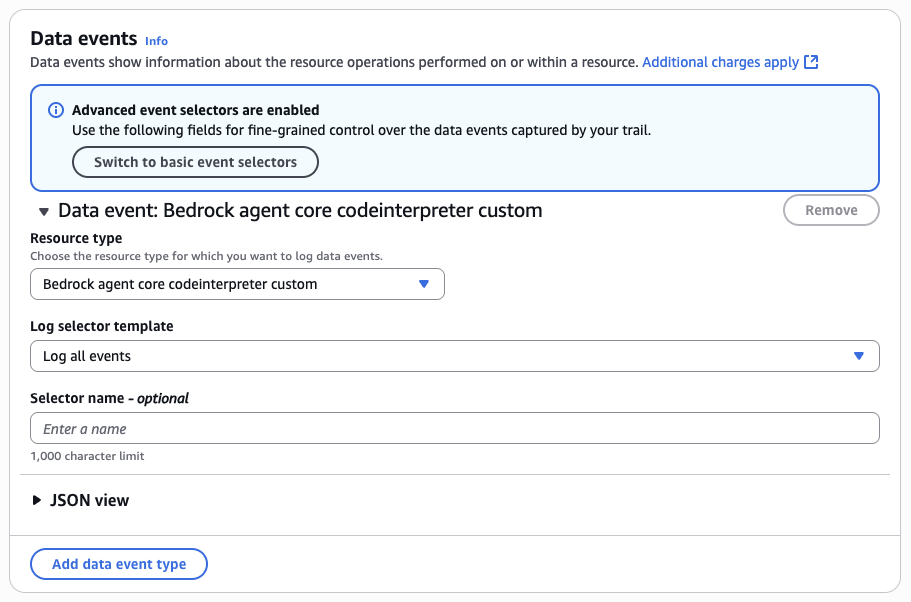The height and width of the screenshot is (602, 911).
Task: Open the Info link beside Data events
Action: tap(156, 41)
